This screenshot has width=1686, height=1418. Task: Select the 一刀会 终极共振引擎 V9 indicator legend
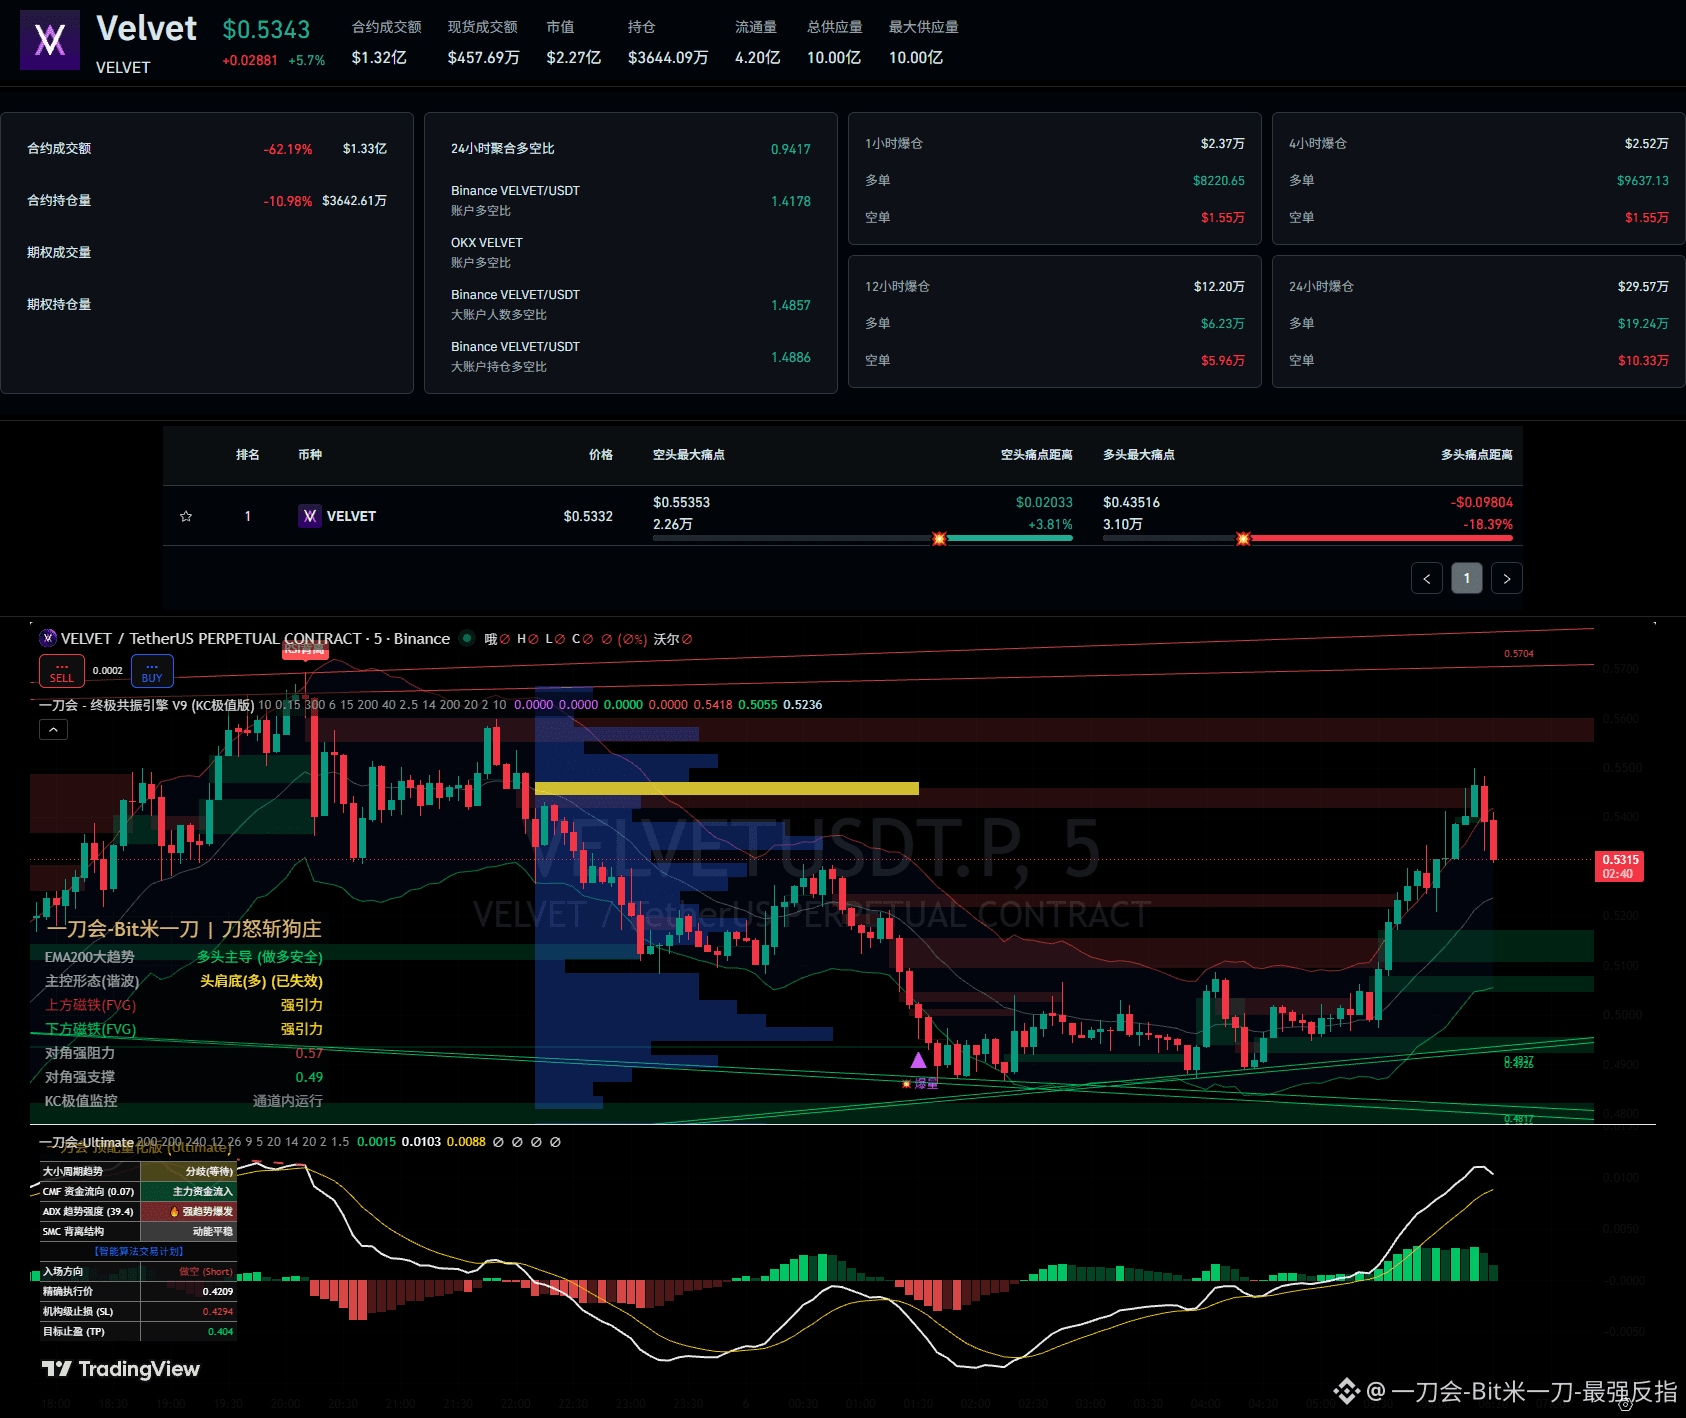click(146, 705)
